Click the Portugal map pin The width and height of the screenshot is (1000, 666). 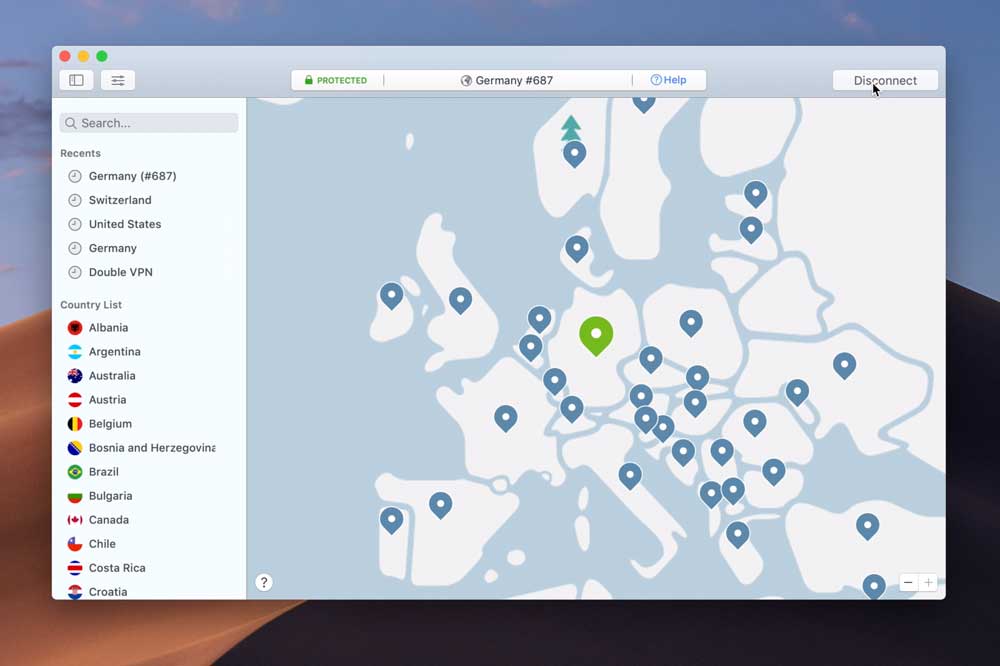[392, 520]
